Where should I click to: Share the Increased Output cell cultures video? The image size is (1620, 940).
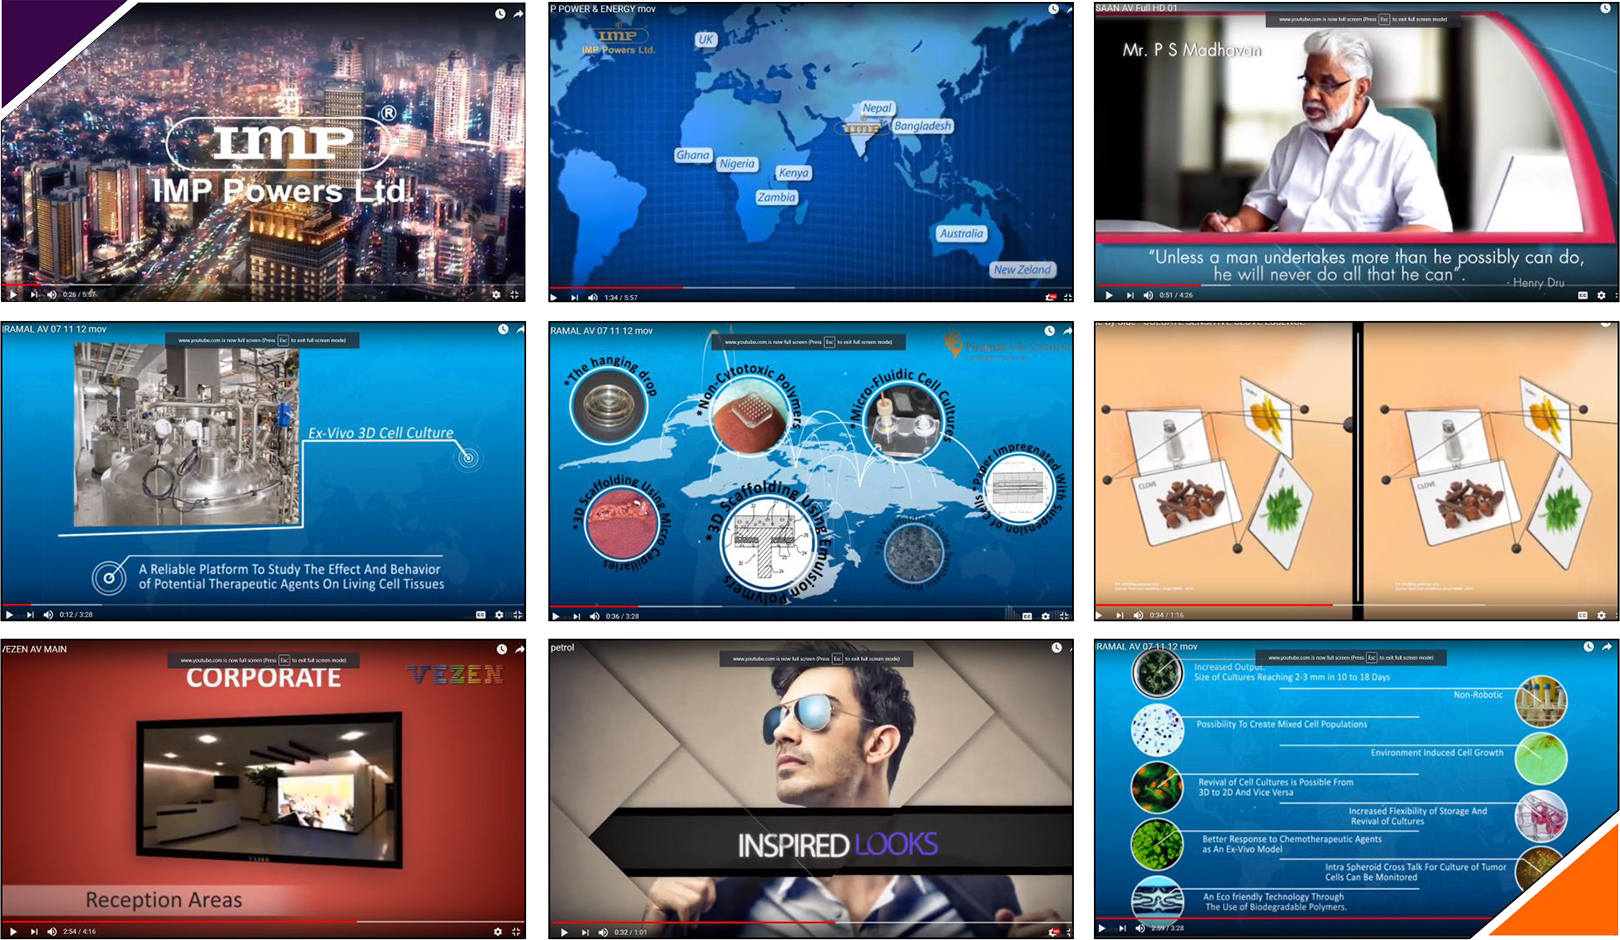coord(1606,647)
